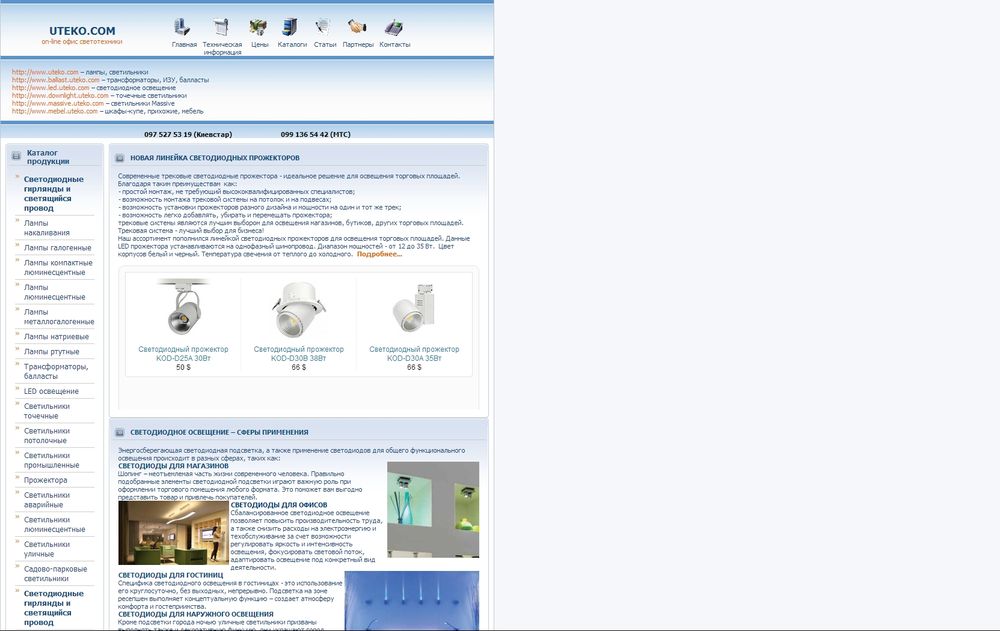Click the blue hotel lighting photo
The image size is (1000, 631).
tap(411, 600)
